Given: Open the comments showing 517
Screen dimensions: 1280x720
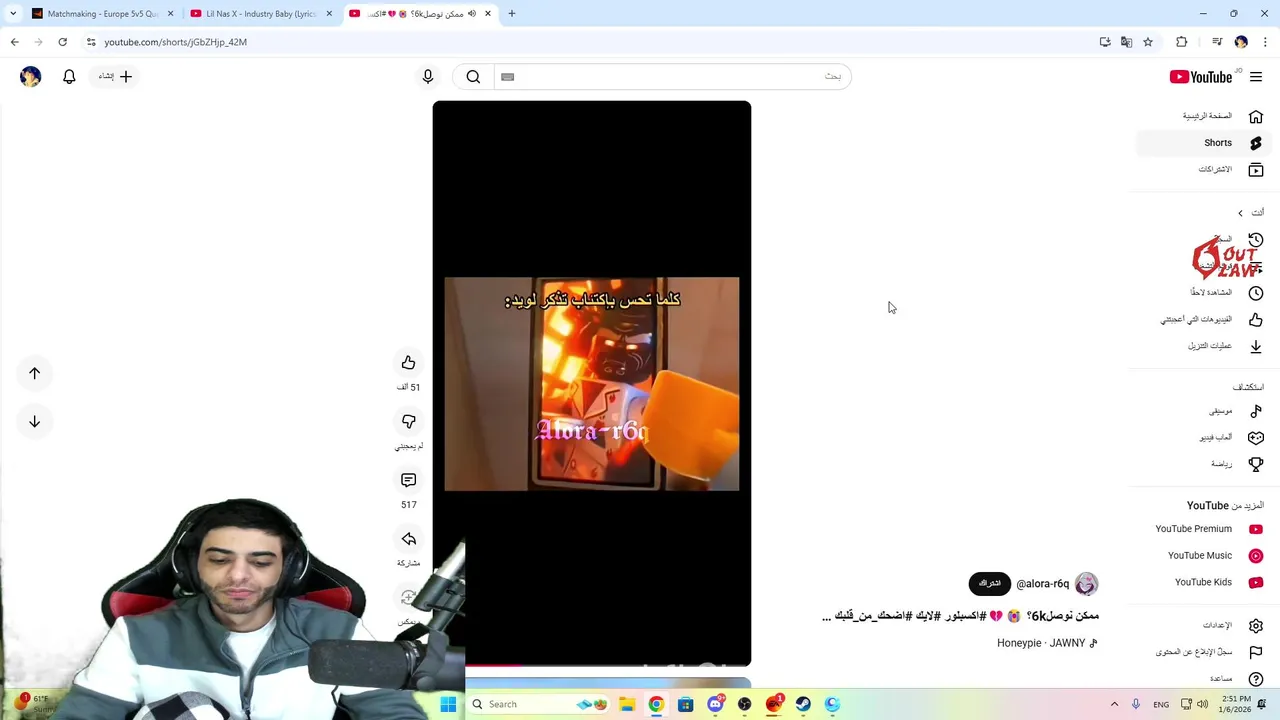Looking at the screenshot, I should point(408,481).
